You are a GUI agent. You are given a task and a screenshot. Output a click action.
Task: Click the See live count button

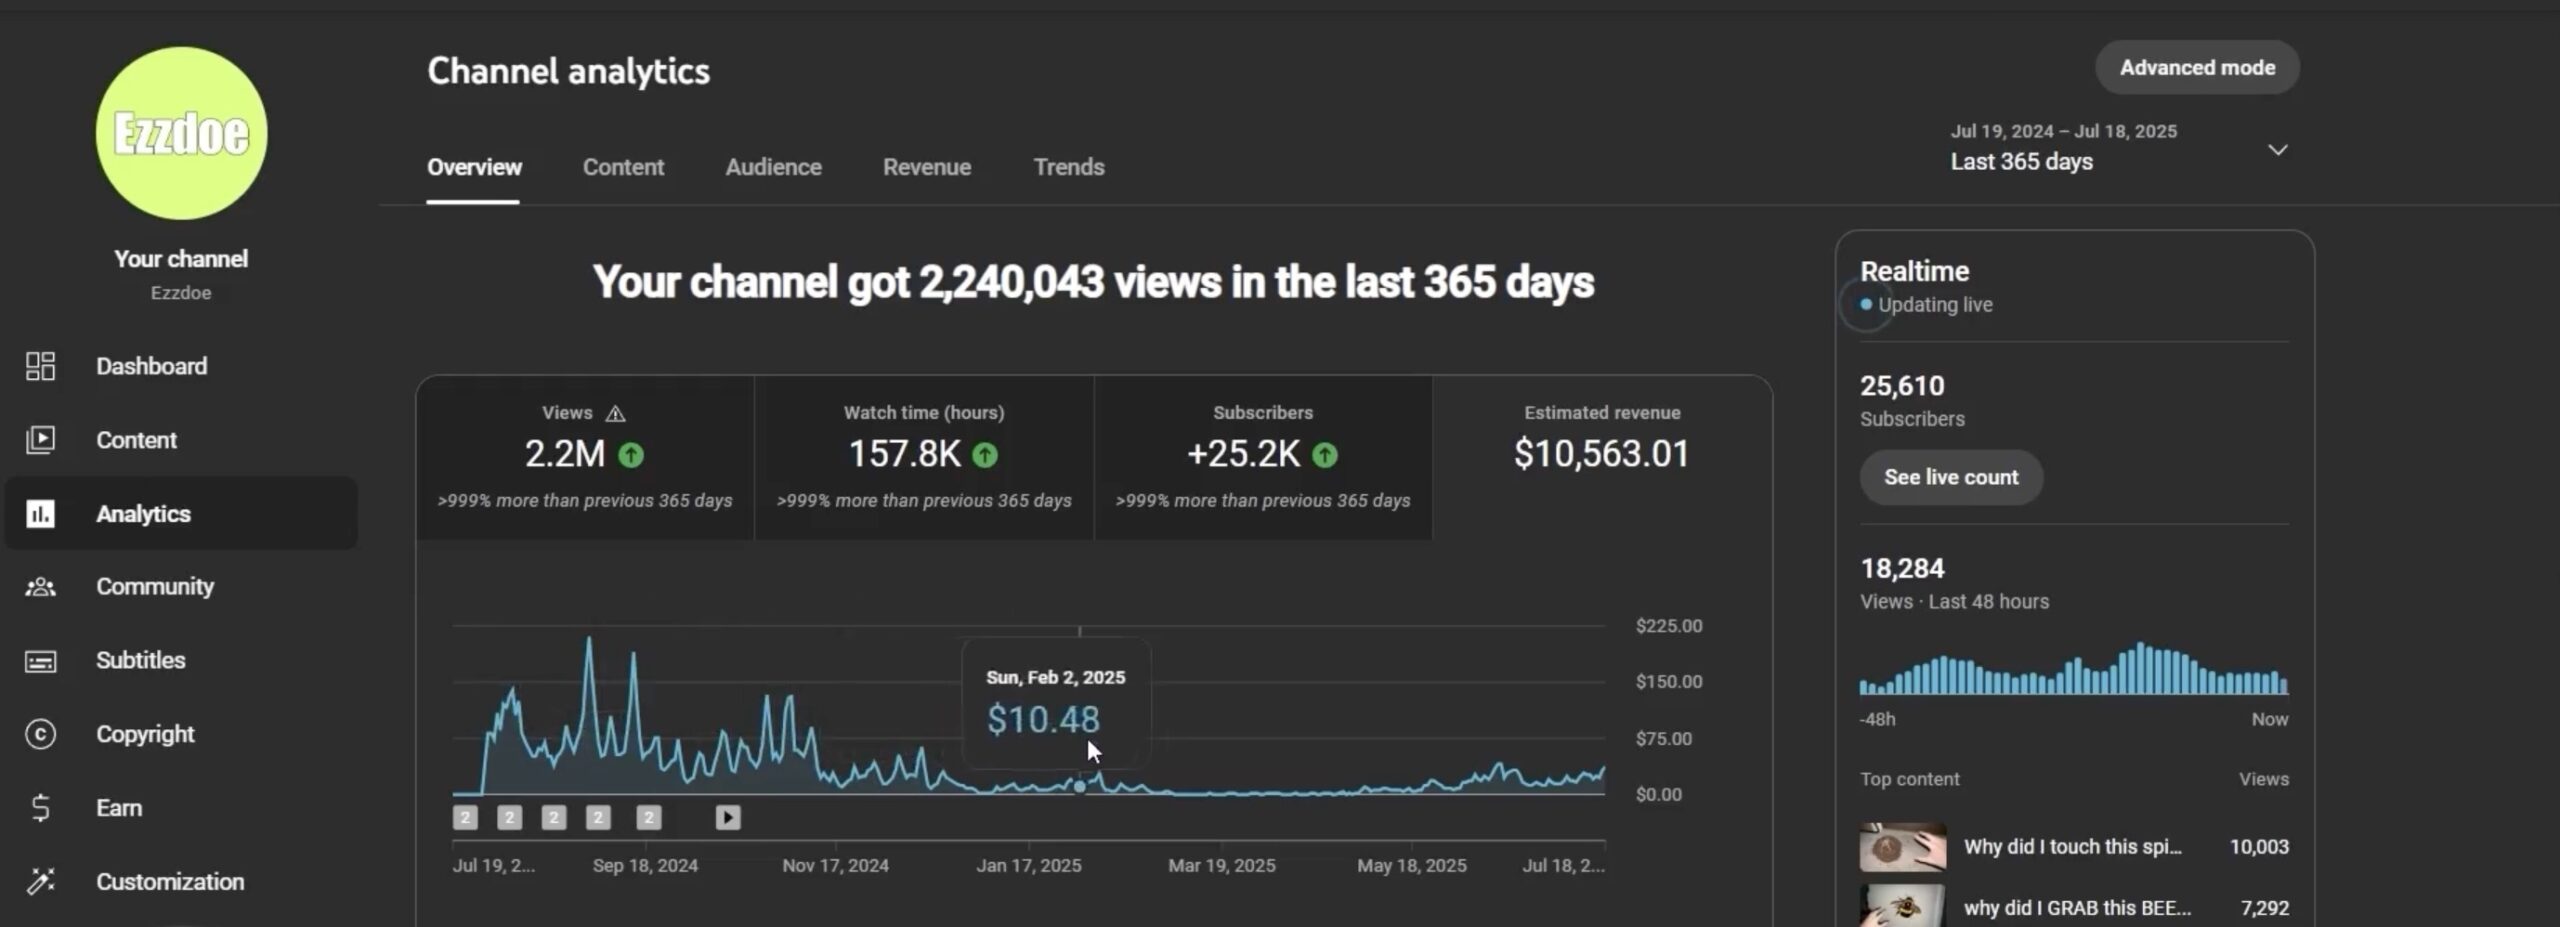tap(1950, 477)
